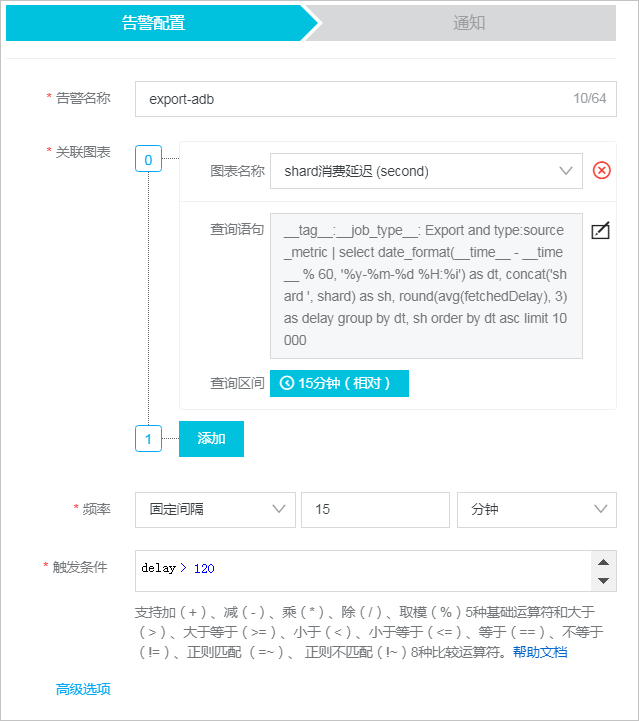
Task: Open the 图表名称 dropdown
Action: [x=426, y=171]
